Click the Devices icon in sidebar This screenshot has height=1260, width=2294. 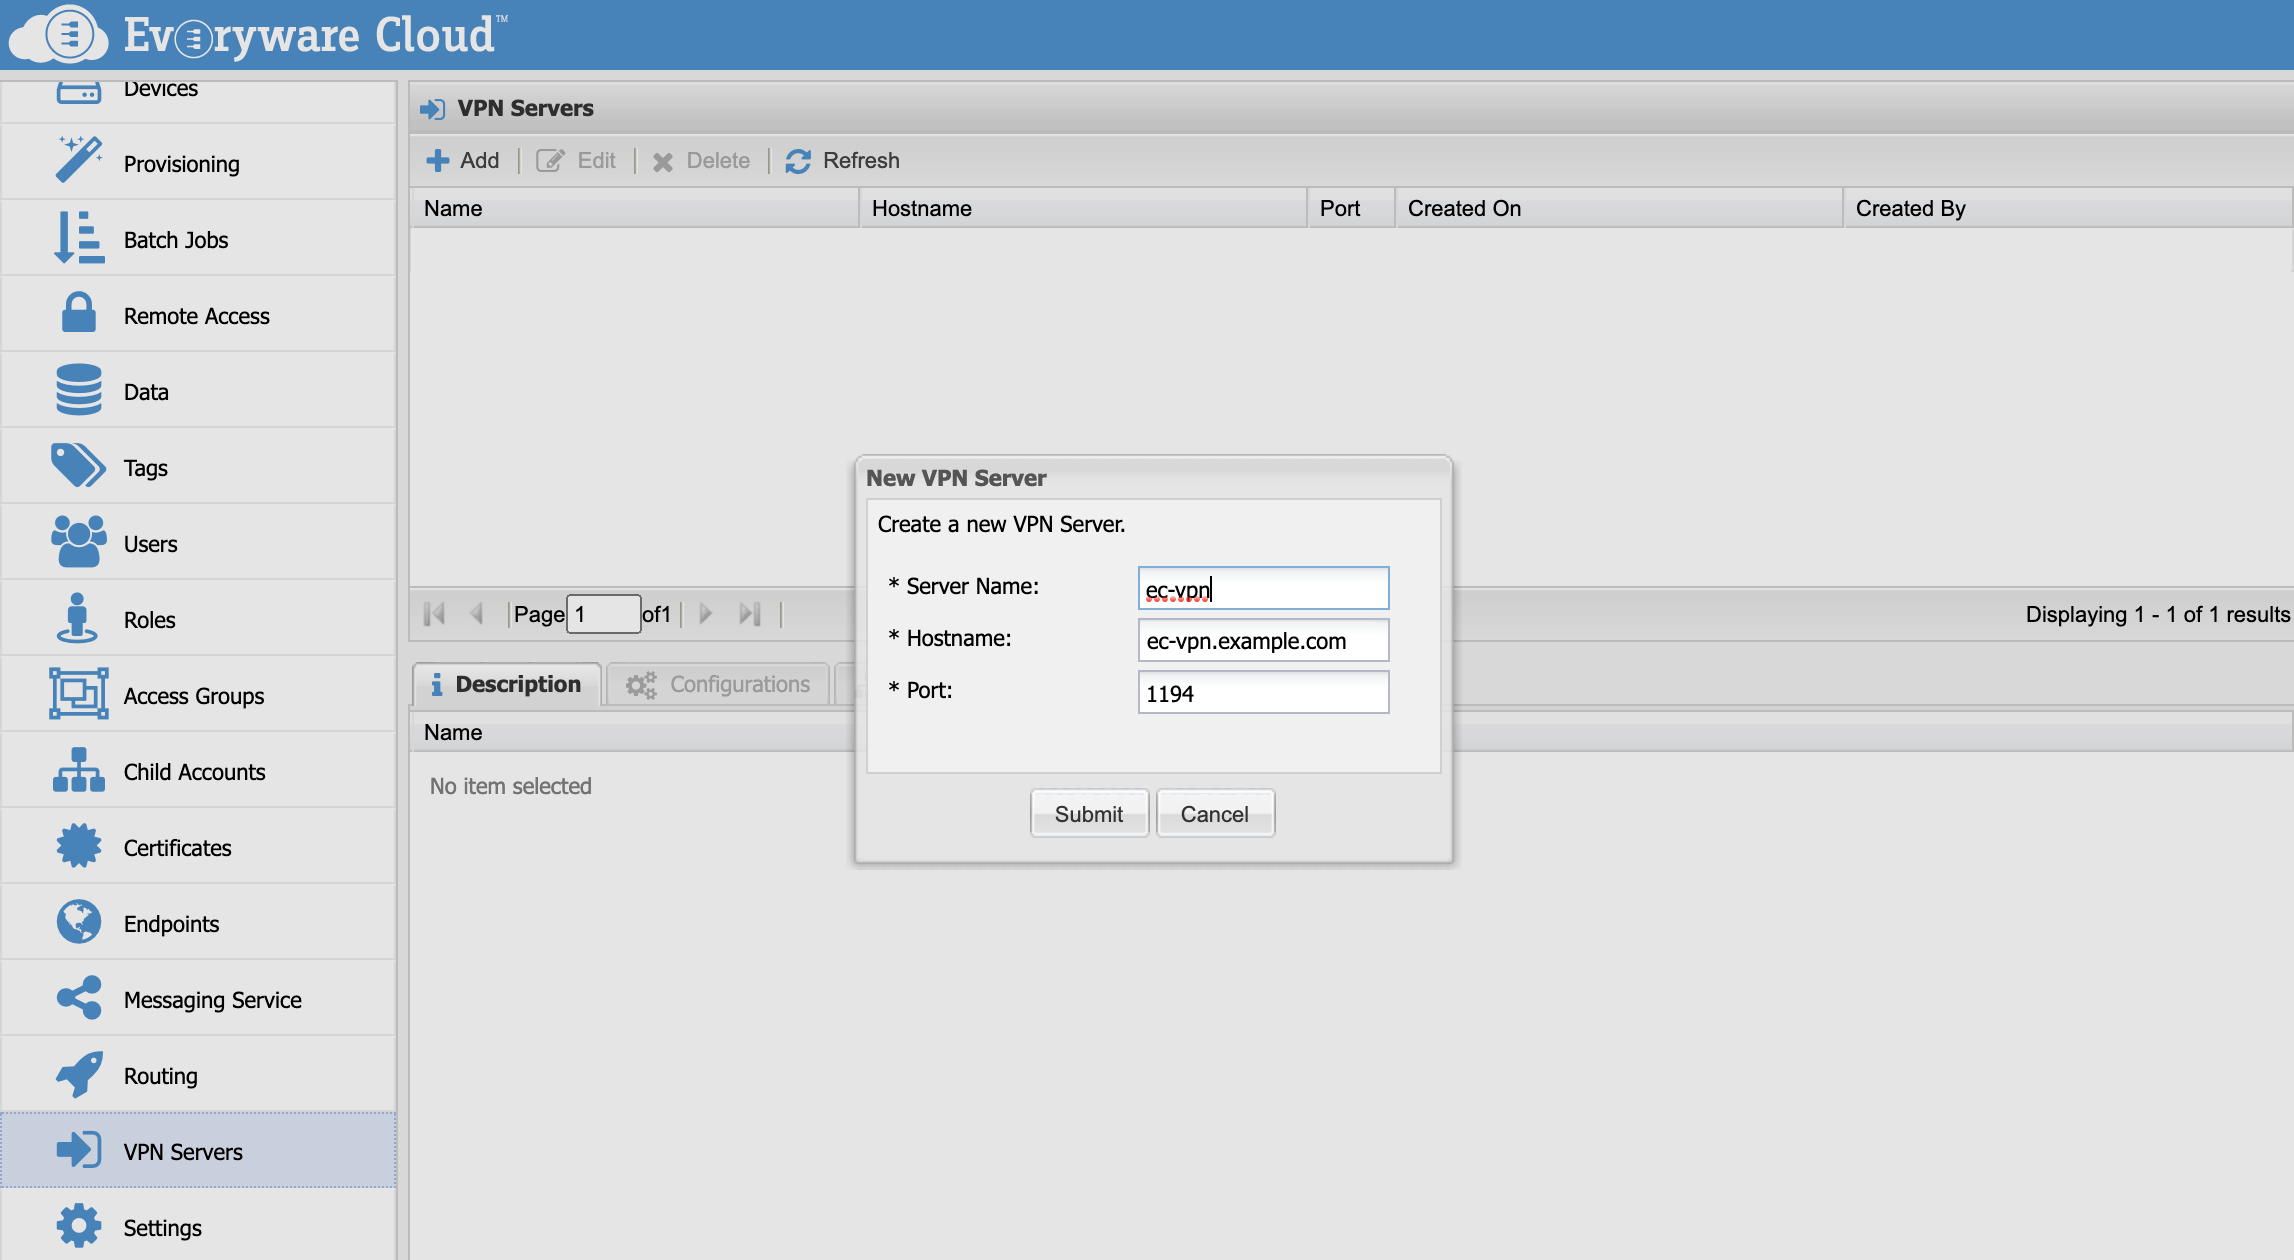pyautogui.click(x=79, y=92)
